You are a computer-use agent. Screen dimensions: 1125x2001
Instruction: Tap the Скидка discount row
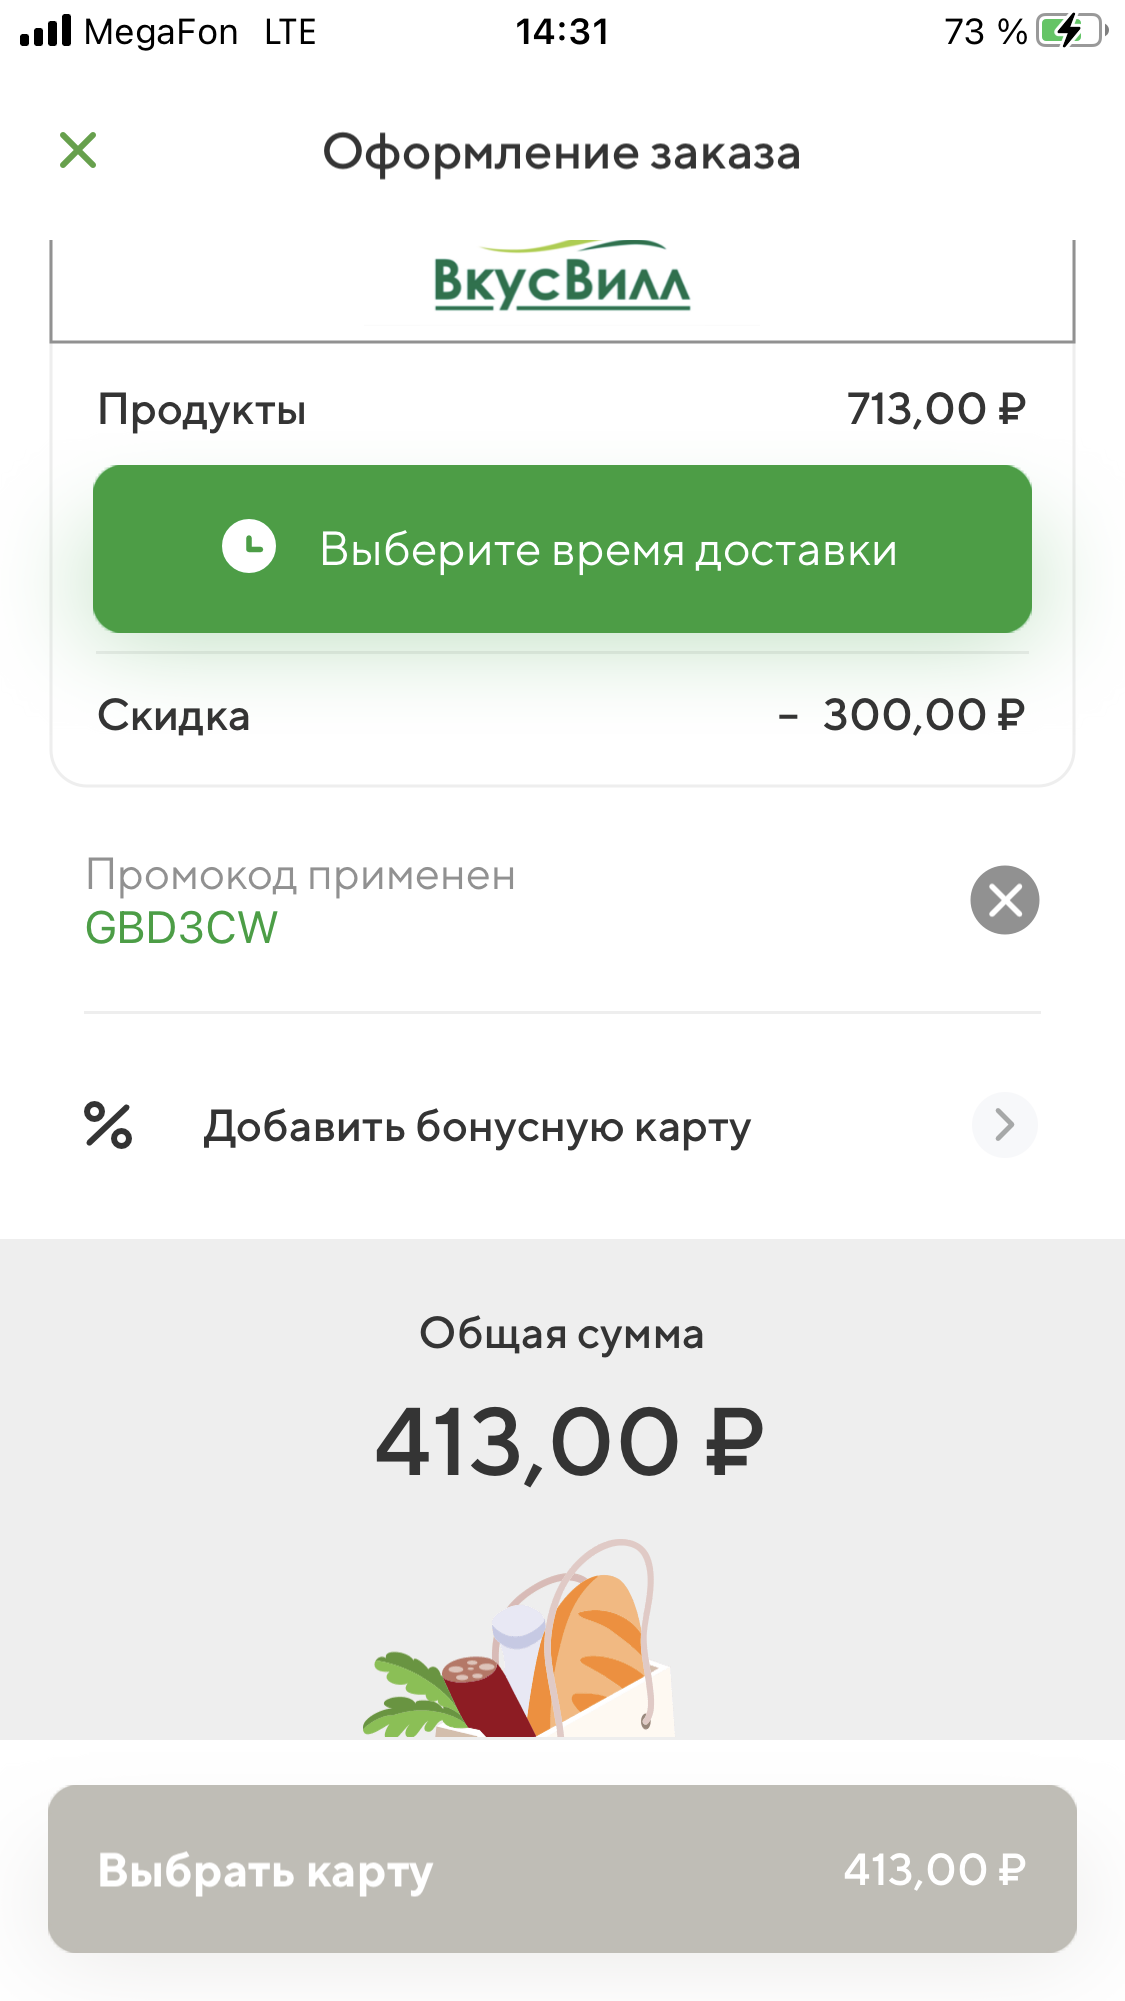click(x=562, y=716)
